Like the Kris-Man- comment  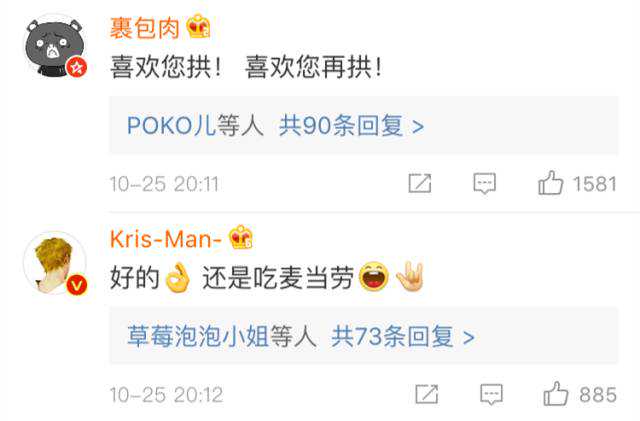tap(556, 394)
